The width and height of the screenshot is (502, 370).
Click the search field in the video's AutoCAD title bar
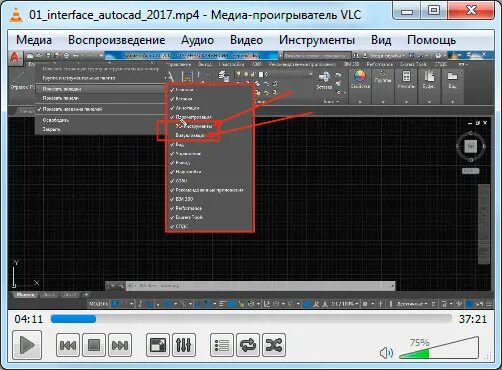pos(317,56)
